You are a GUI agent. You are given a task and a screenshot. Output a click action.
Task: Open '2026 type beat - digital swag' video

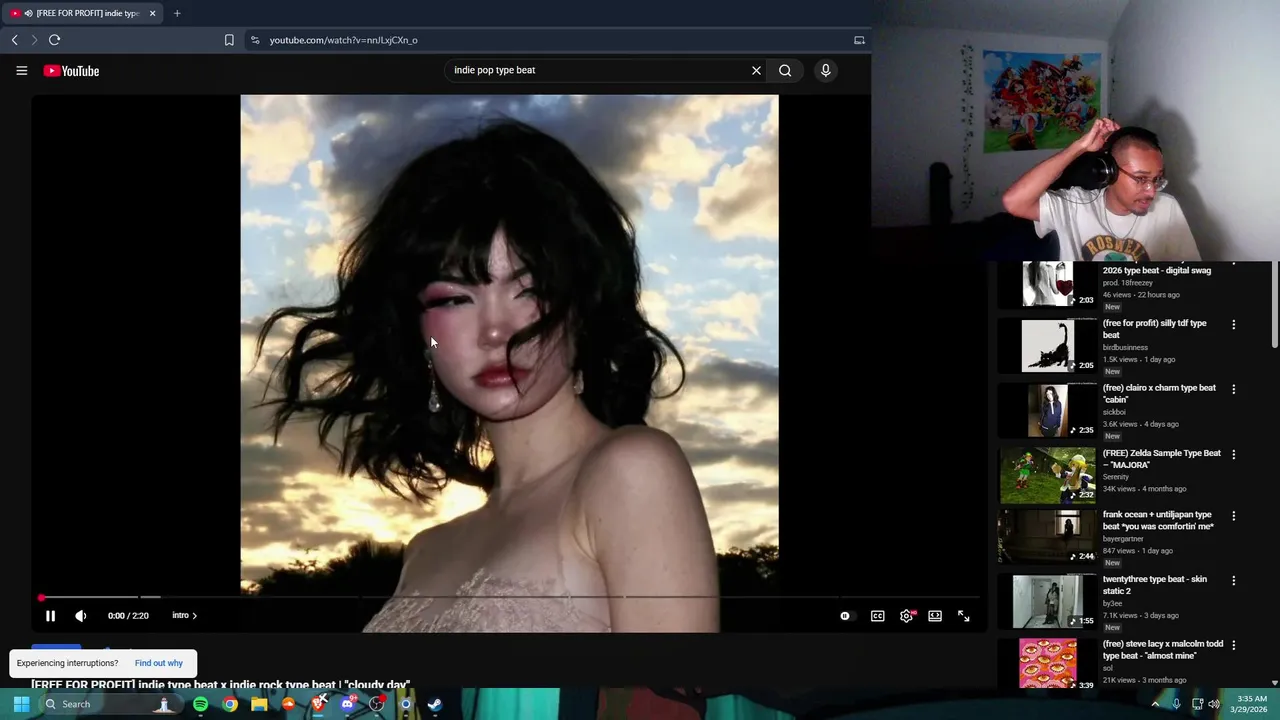[x=1157, y=270]
